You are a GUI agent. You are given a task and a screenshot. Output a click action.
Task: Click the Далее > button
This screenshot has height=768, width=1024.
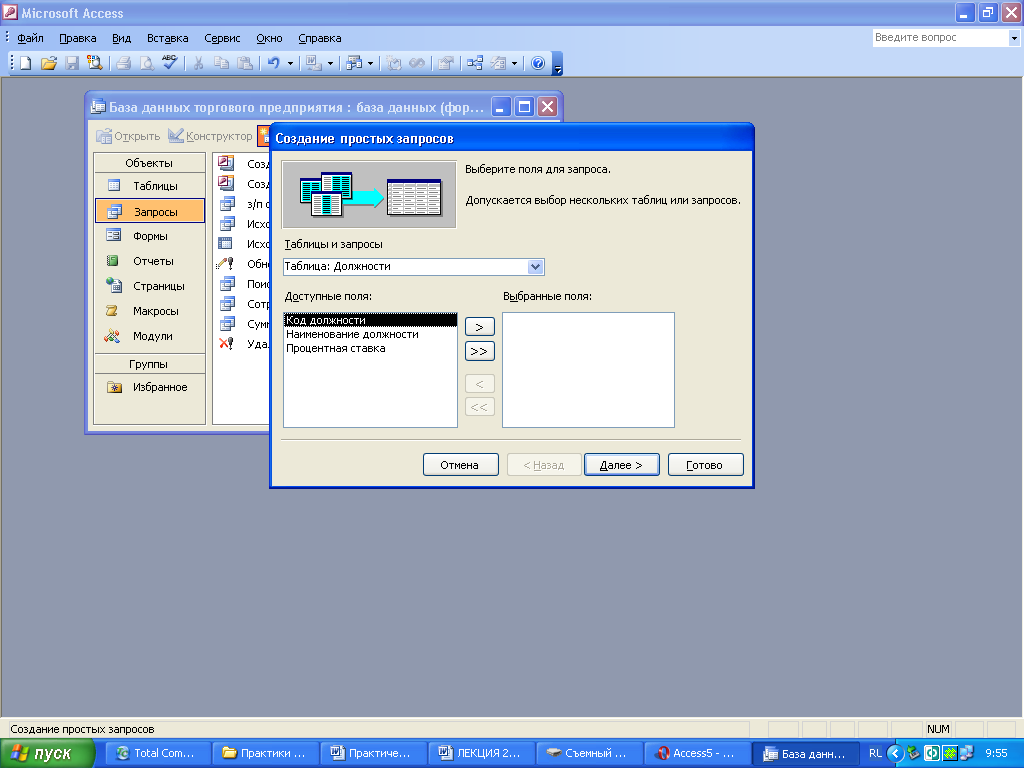click(x=622, y=465)
